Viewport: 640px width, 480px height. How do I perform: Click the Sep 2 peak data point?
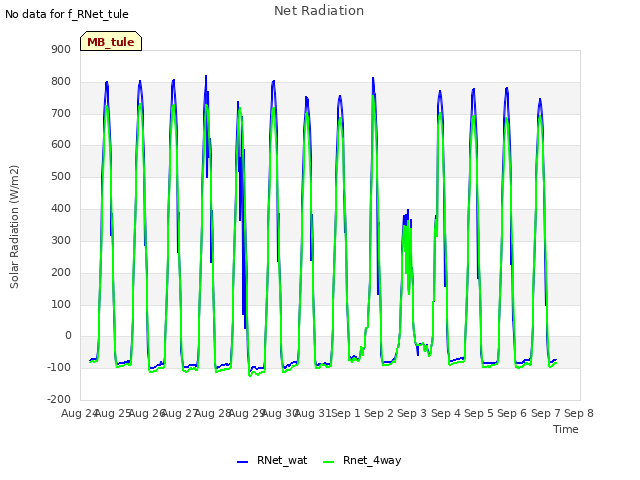click(373, 78)
